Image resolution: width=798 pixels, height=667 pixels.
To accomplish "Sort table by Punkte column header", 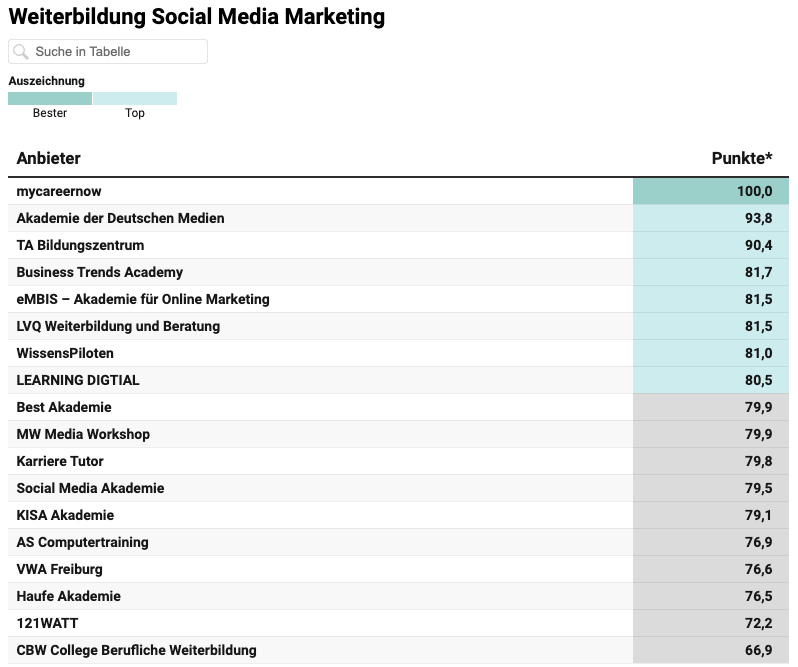I will click(742, 158).
